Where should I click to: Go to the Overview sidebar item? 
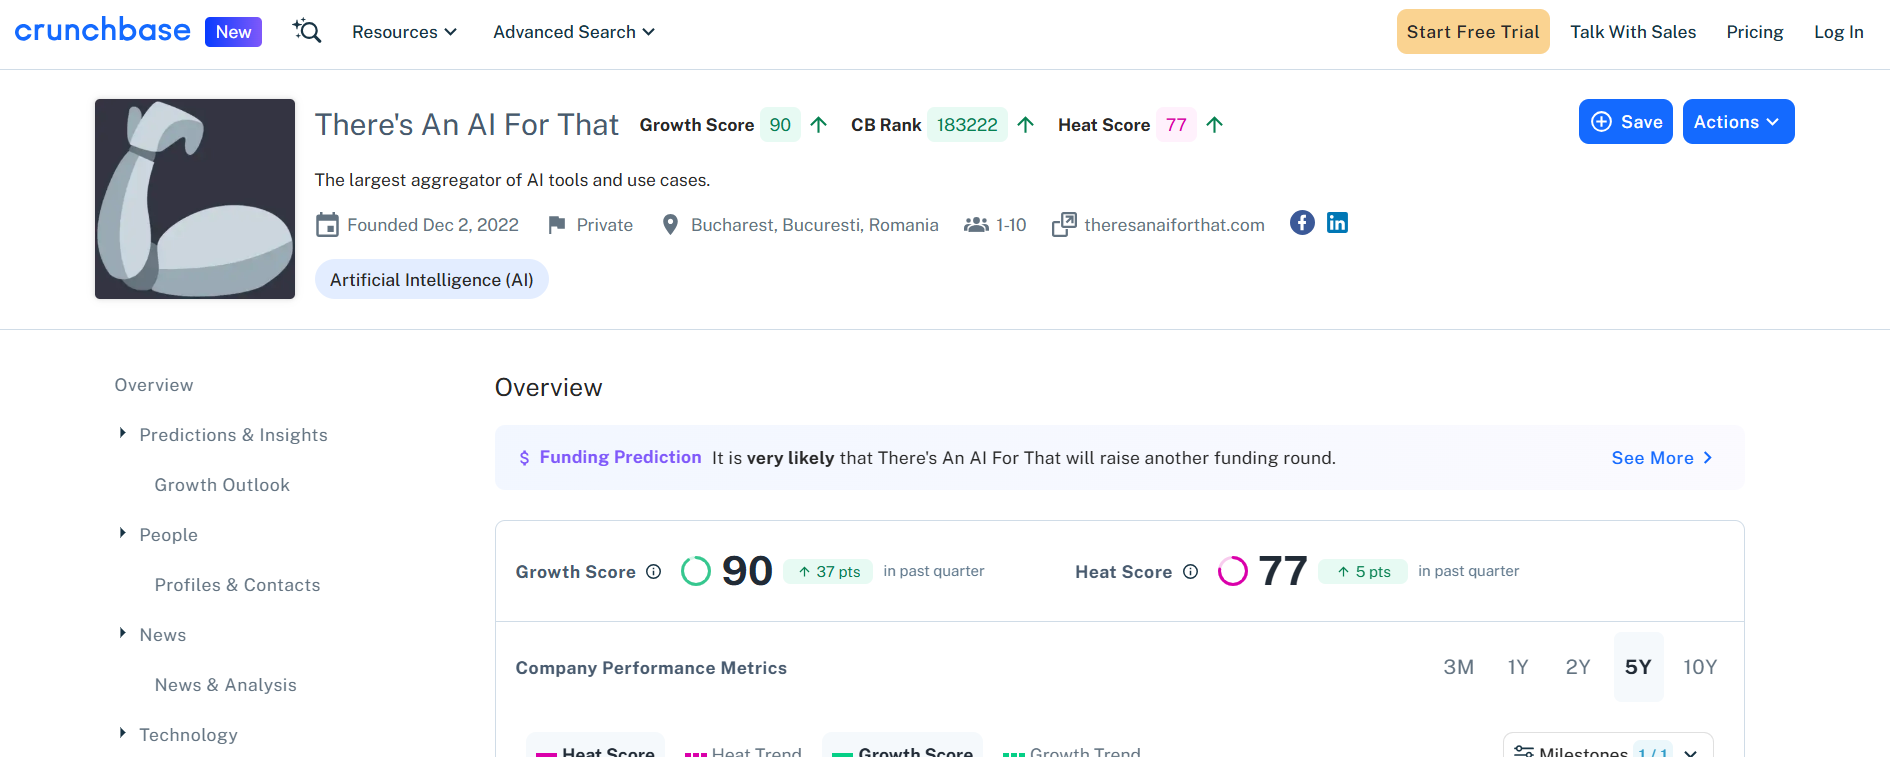click(x=154, y=385)
